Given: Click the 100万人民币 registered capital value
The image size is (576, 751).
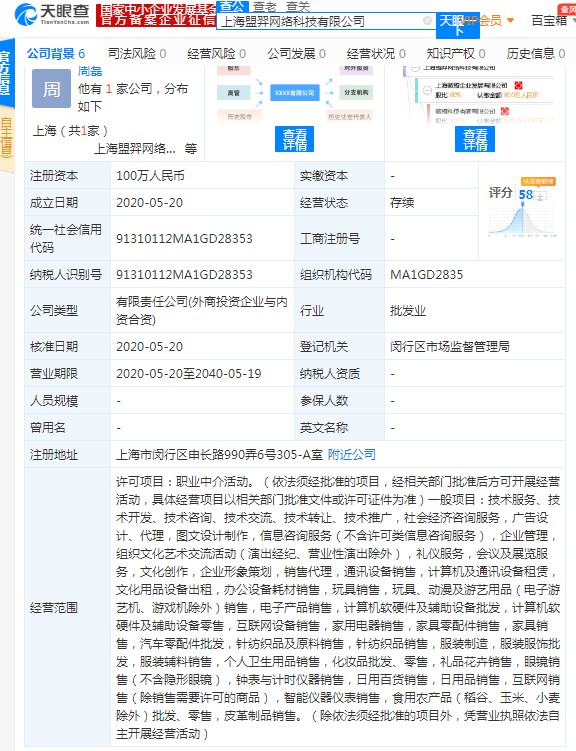Looking at the screenshot, I should tap(150, 176).
